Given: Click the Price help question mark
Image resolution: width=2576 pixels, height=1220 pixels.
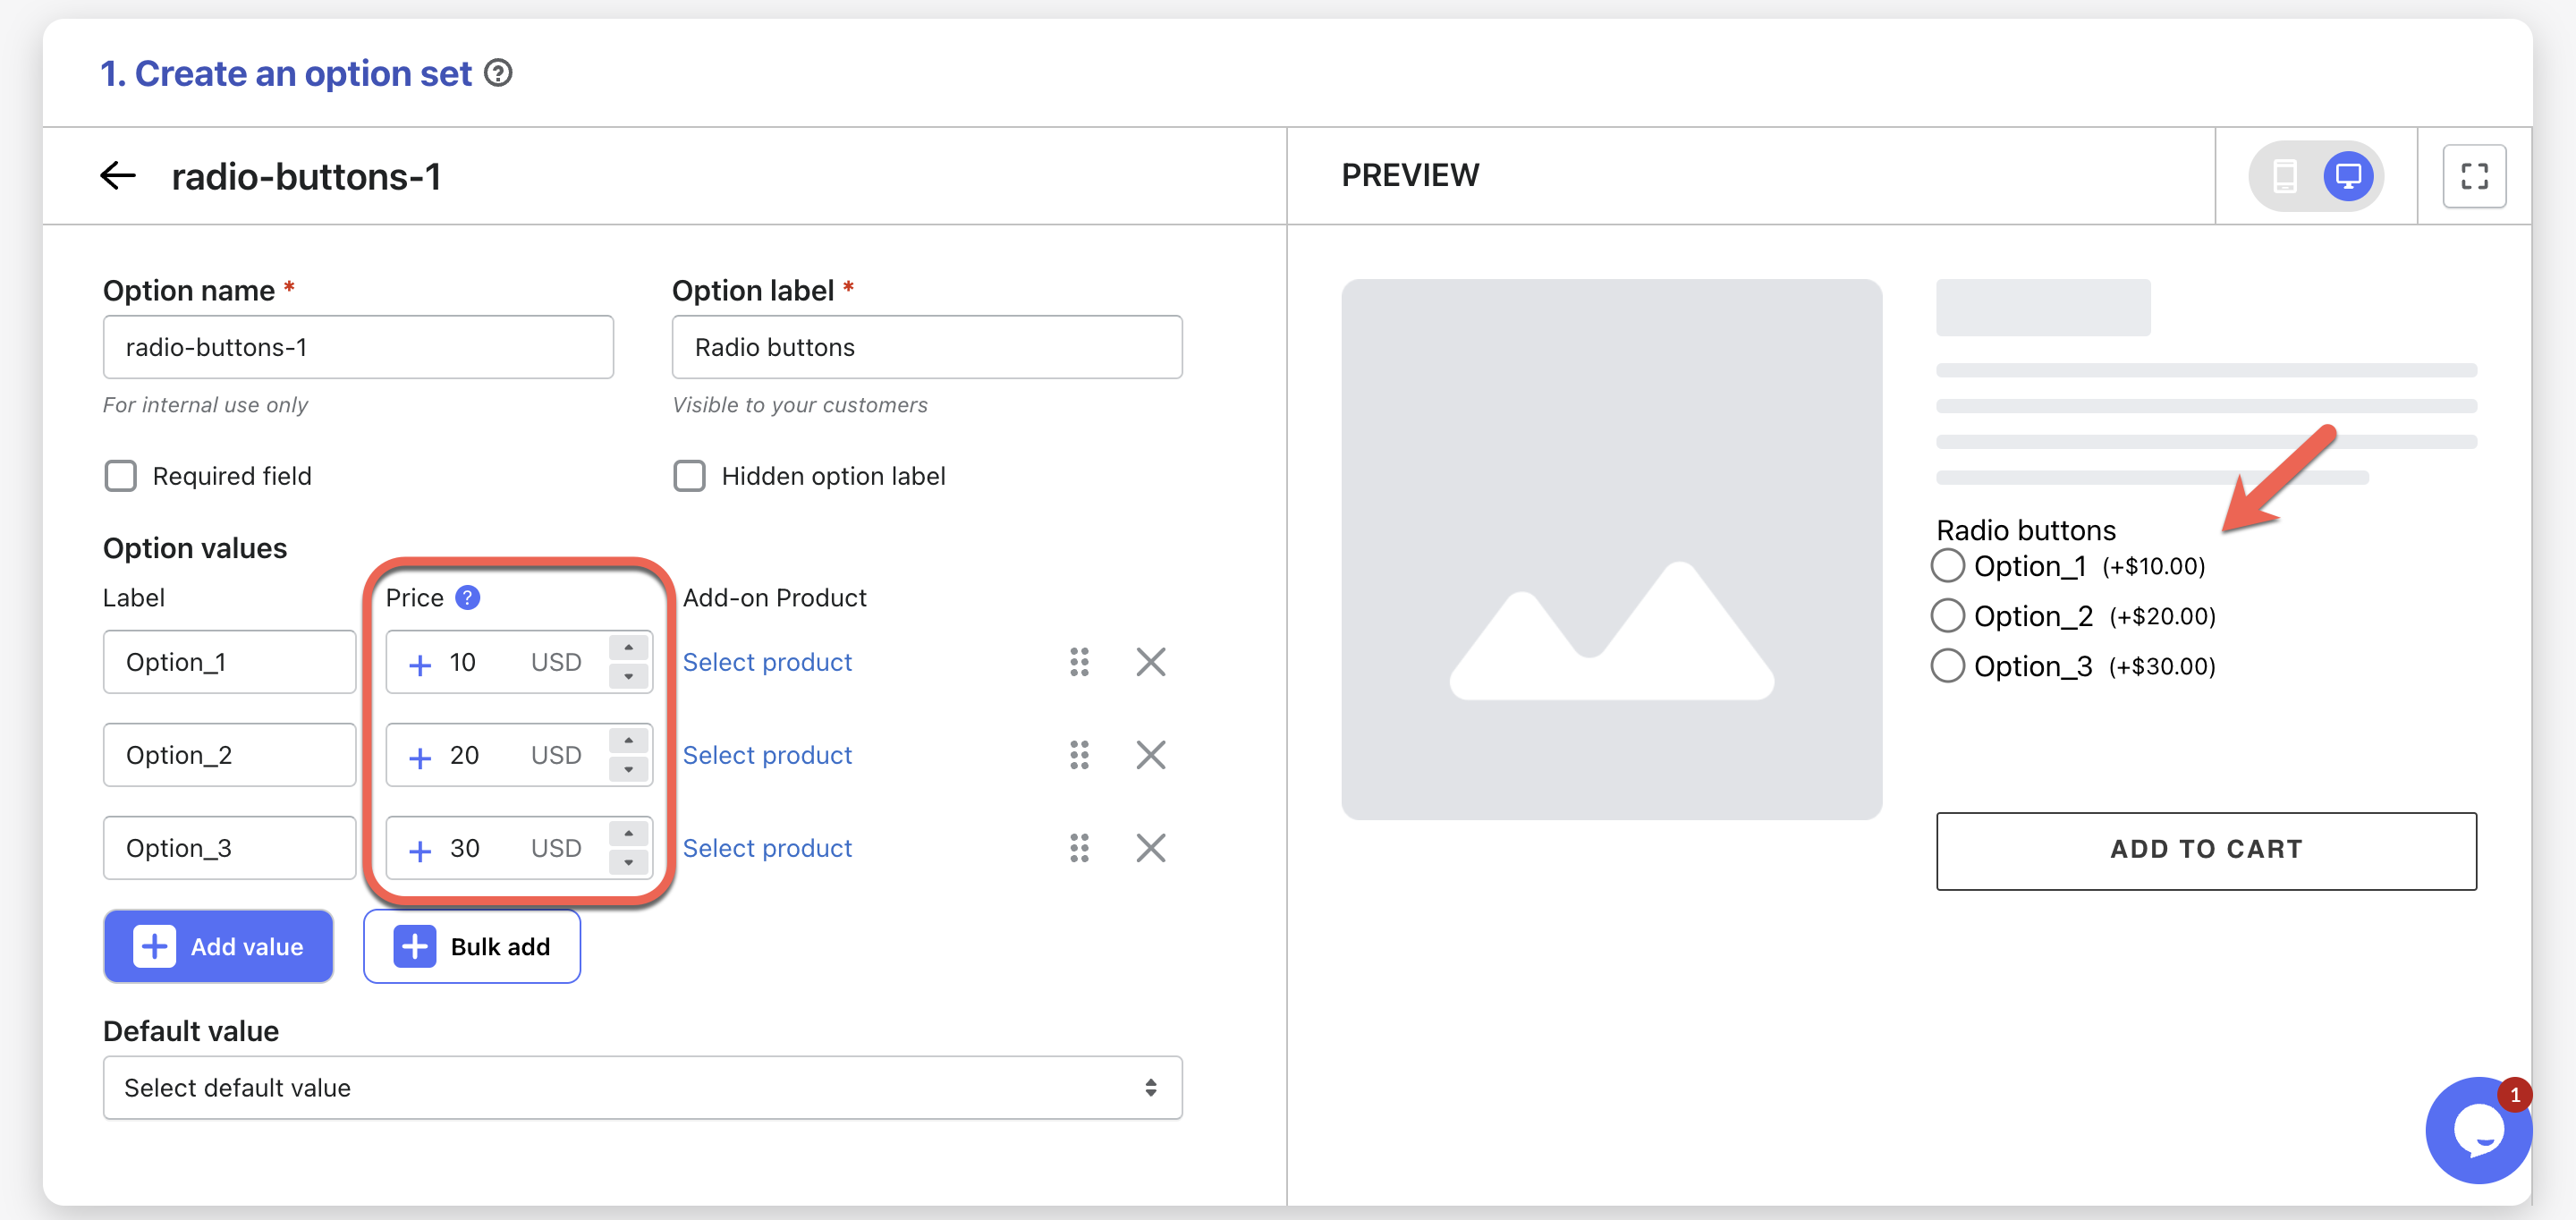Looking at the screenshot, I should [467, 598].
